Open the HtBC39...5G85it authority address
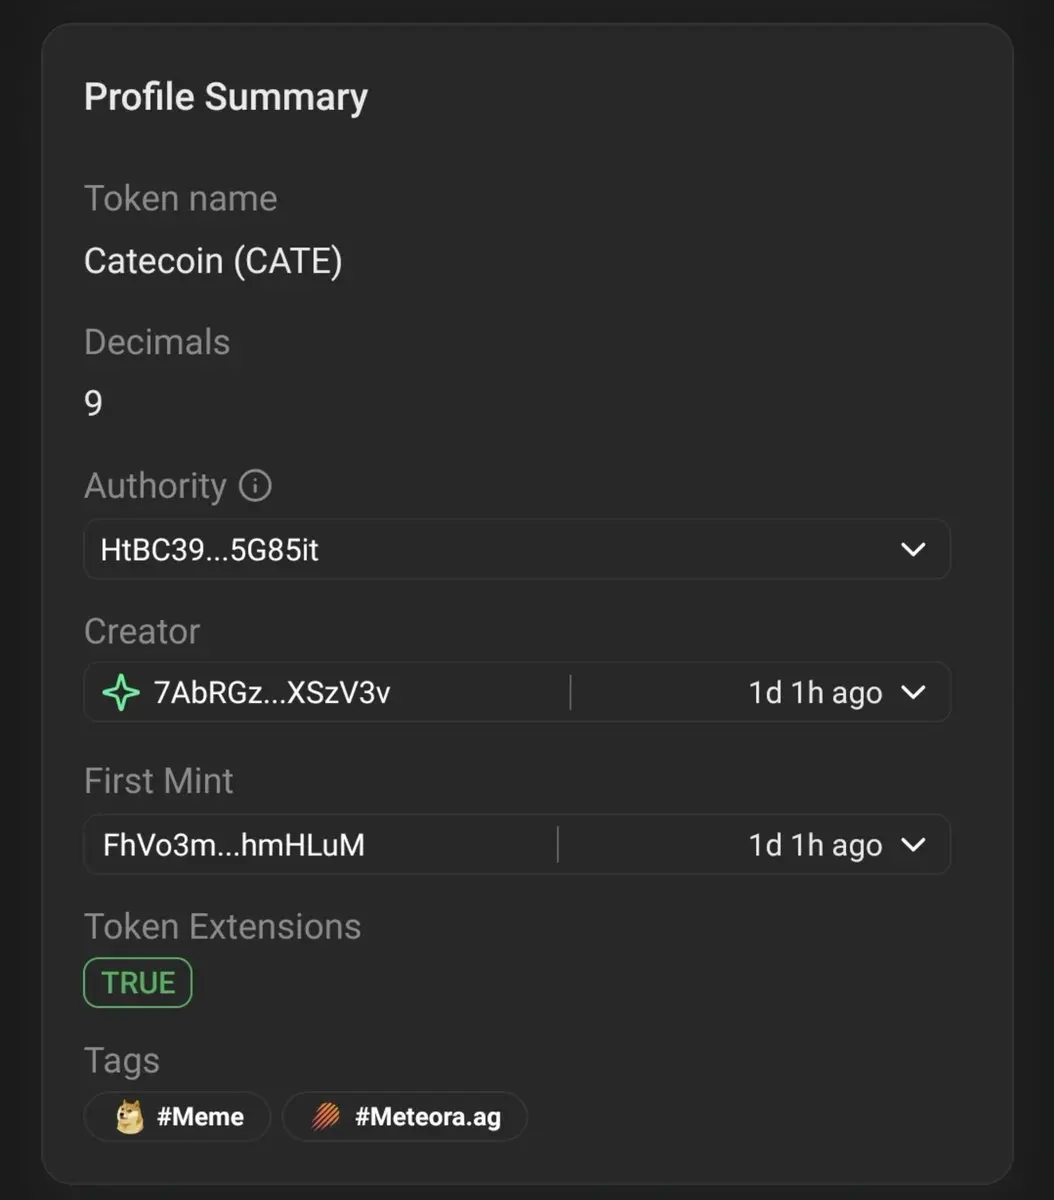Viewport: 1054px width, 1200px height. 210,549
